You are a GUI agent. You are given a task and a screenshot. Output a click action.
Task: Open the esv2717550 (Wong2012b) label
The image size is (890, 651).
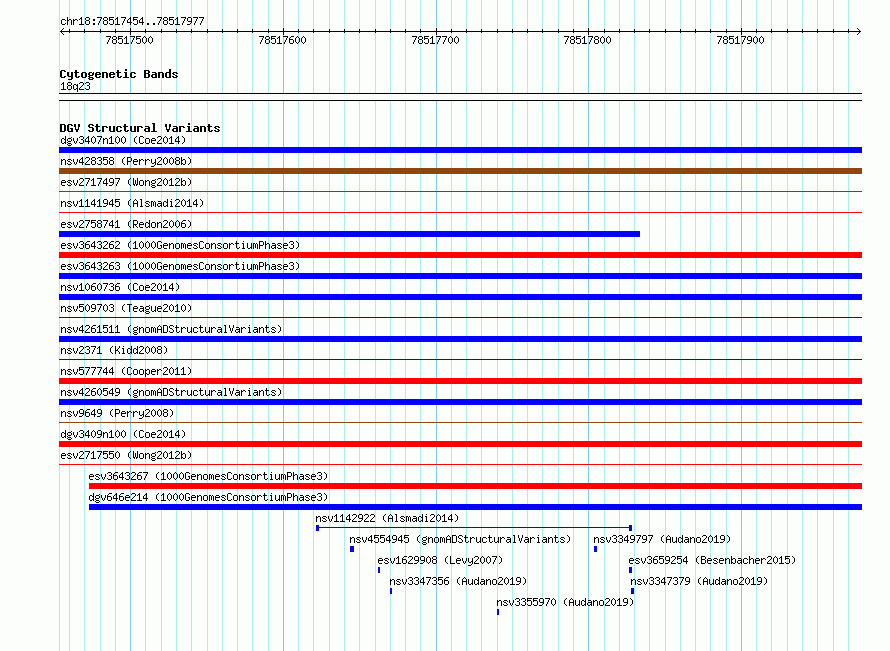[x=126, y=455]
